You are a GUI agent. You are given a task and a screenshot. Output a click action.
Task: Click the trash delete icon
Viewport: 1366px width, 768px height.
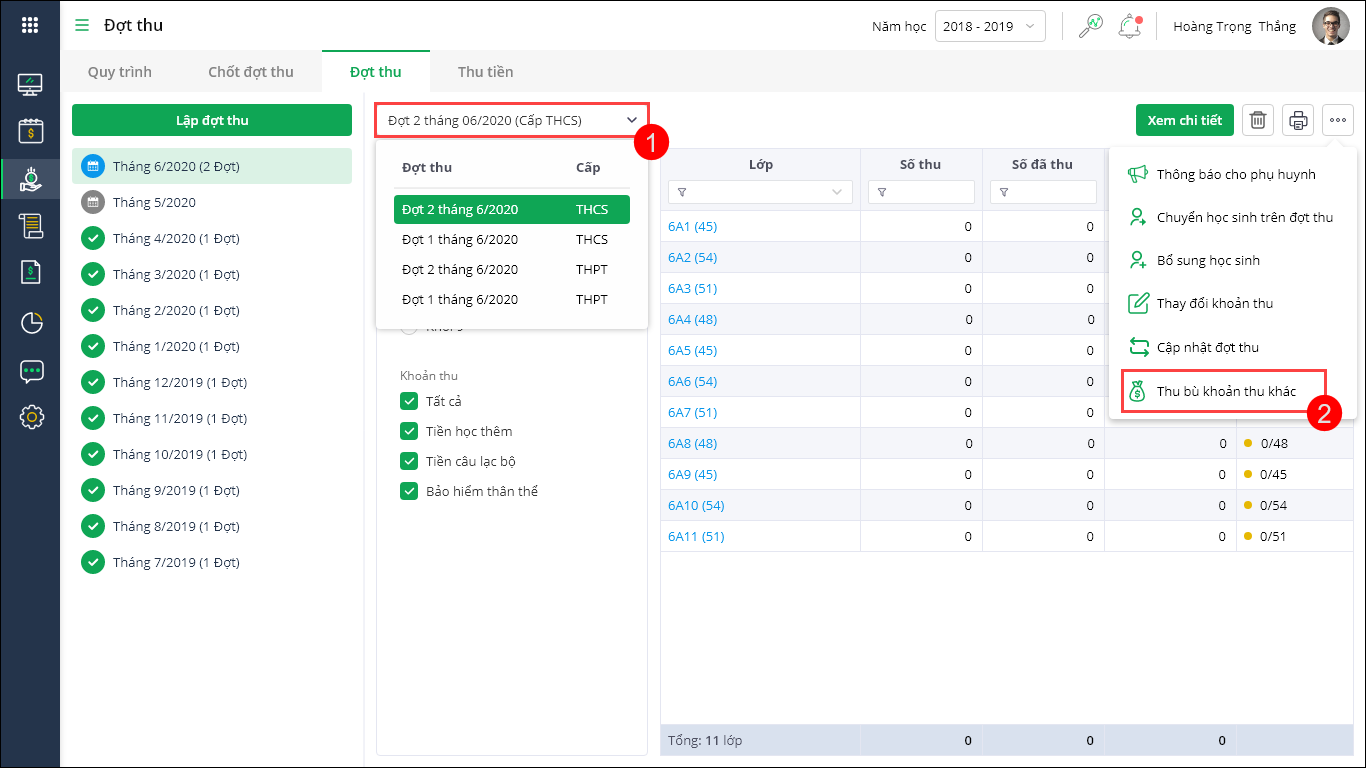[1258, 120]
